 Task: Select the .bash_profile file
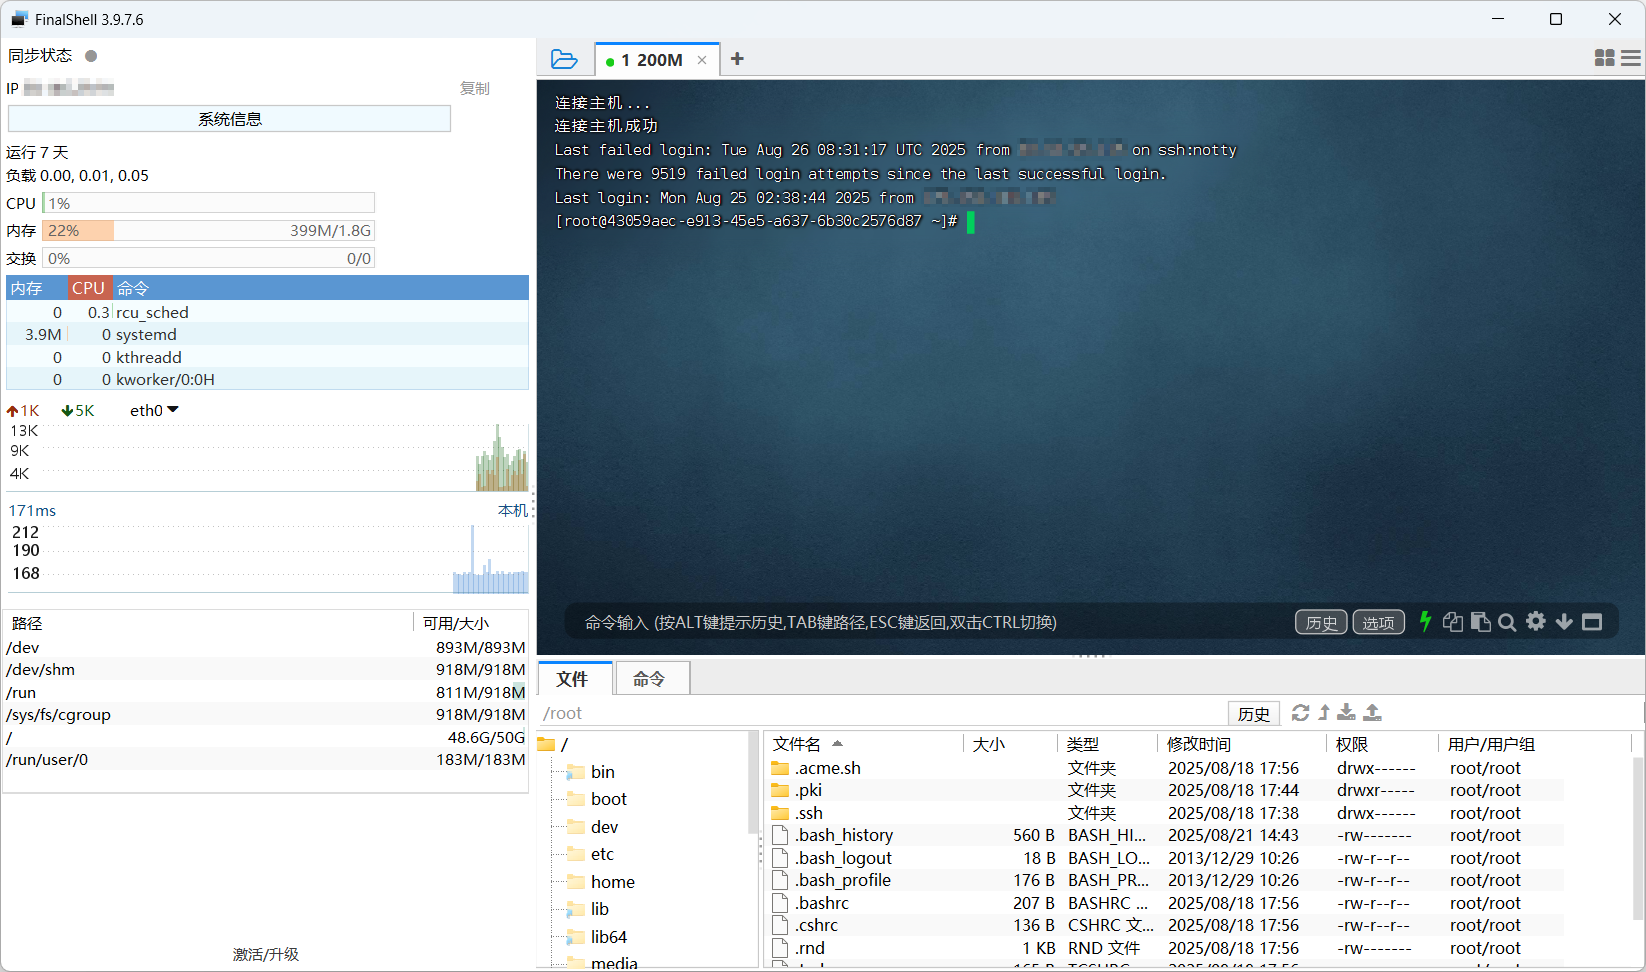pos(843,880)
